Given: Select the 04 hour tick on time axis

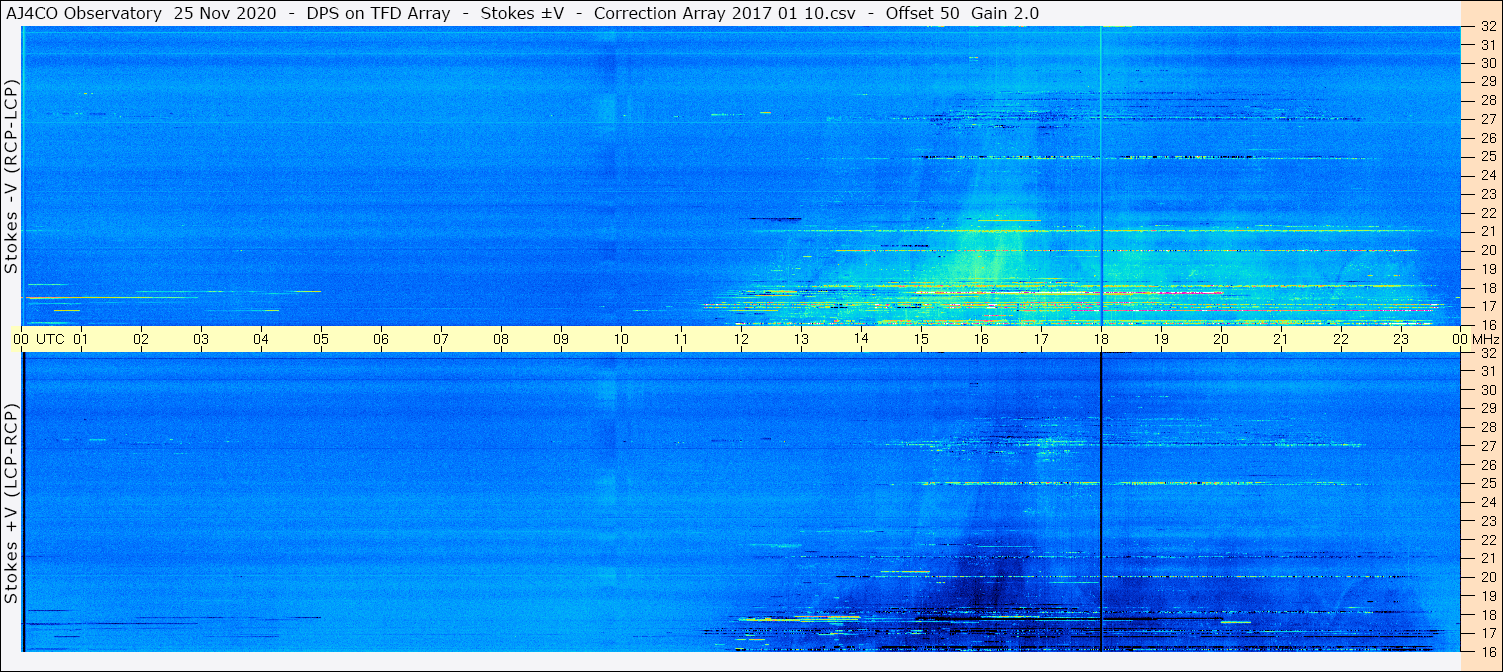Looking at the screenshot, I should pos(261,339).
